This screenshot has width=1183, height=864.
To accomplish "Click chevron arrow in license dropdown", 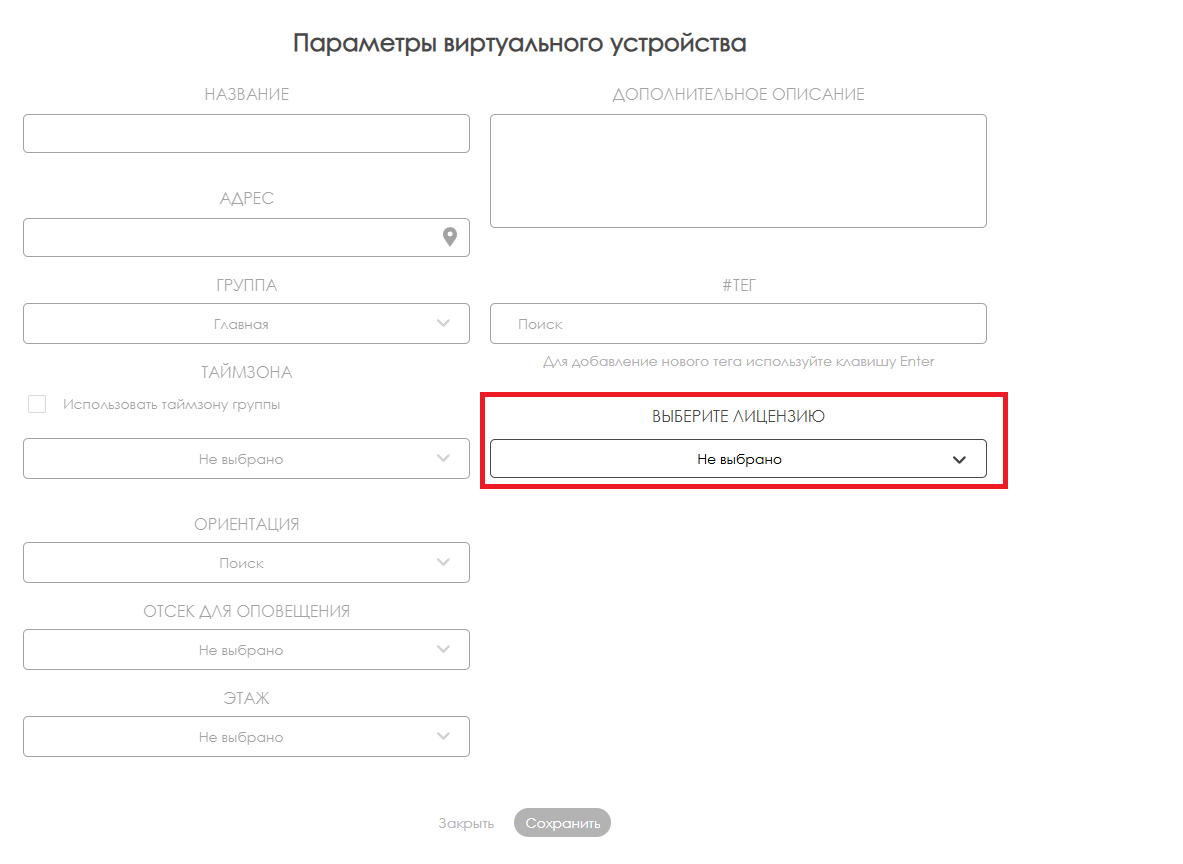I will [959, 459].
